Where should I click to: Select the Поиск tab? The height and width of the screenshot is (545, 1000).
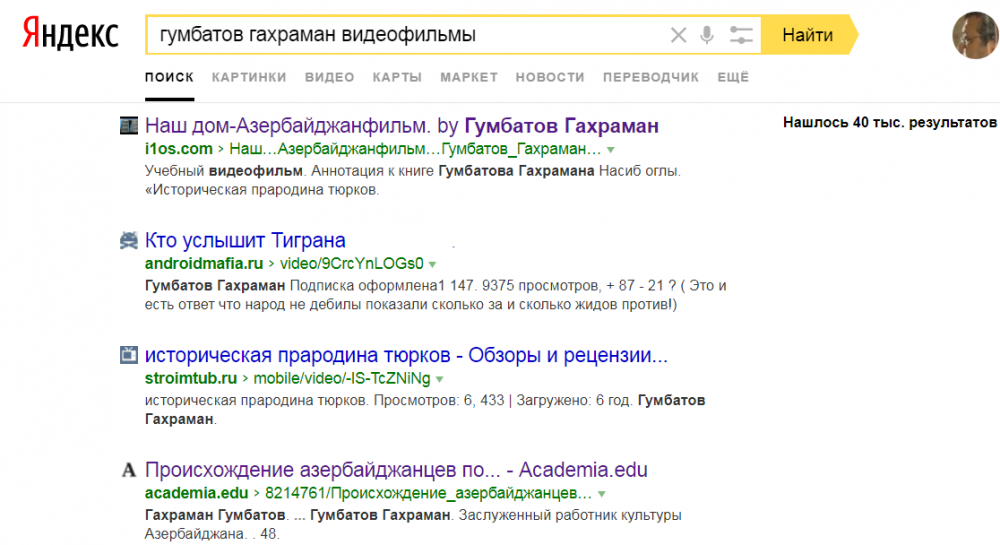point(169,77)
